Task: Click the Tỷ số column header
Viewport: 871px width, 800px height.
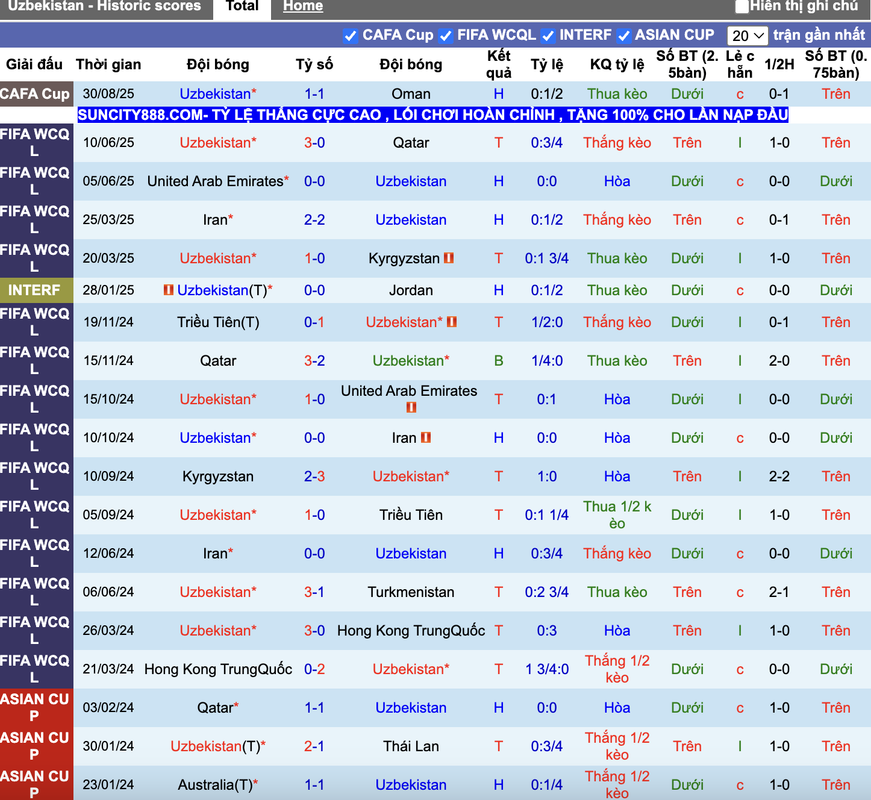Action: (314, 64)
